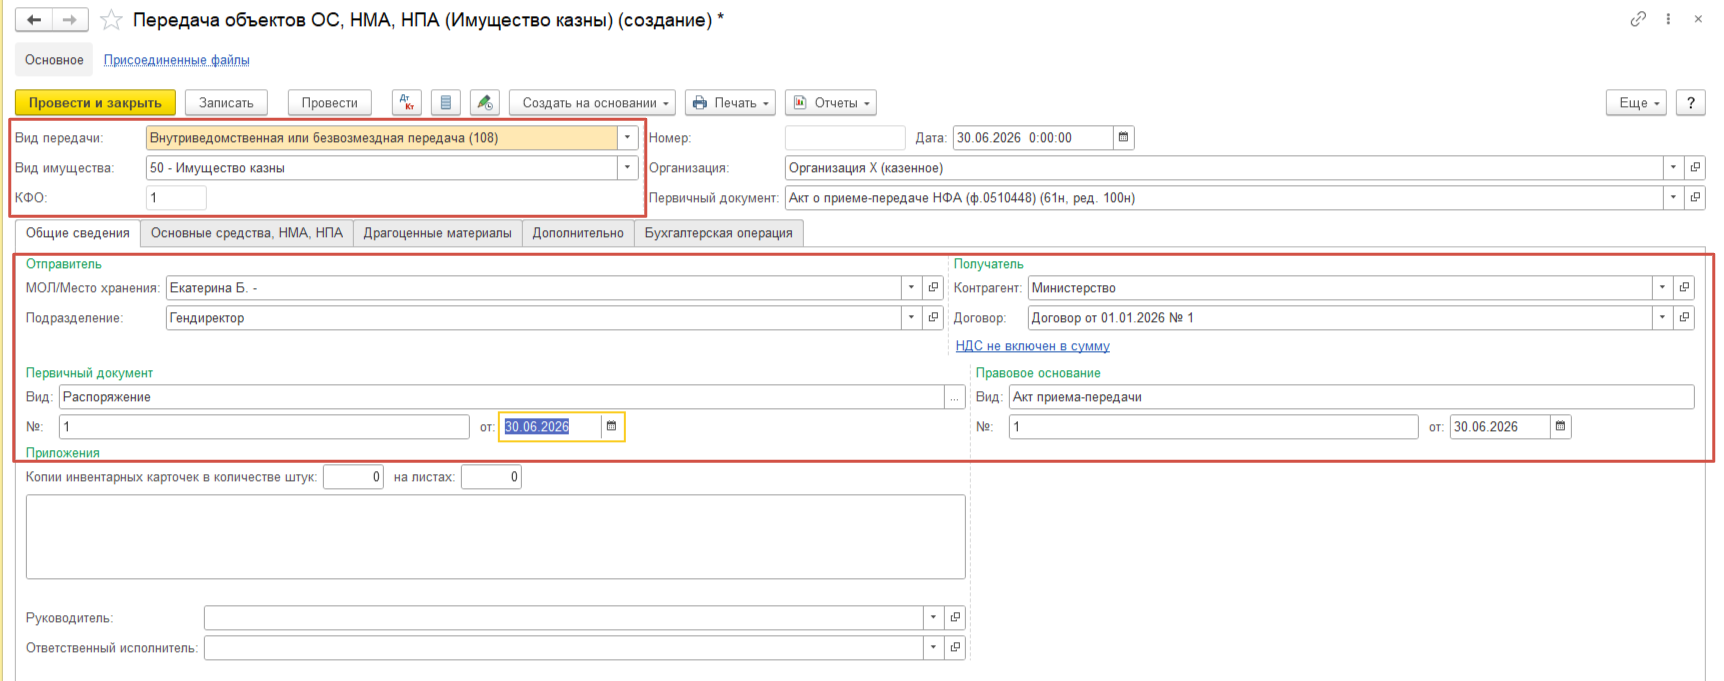
Task: Open the Создать на основании menu
Action: point(593,103)
